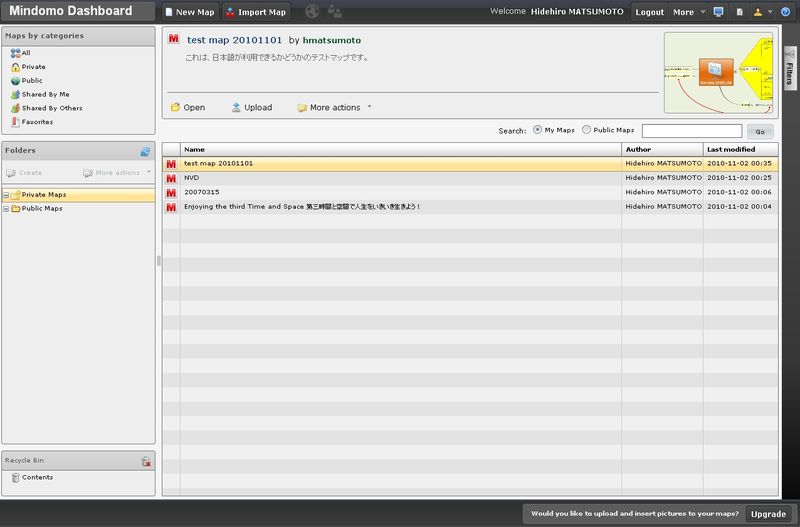Screen dimensions: 800x527
Task: Click the search text field
Action: point(692,131)
